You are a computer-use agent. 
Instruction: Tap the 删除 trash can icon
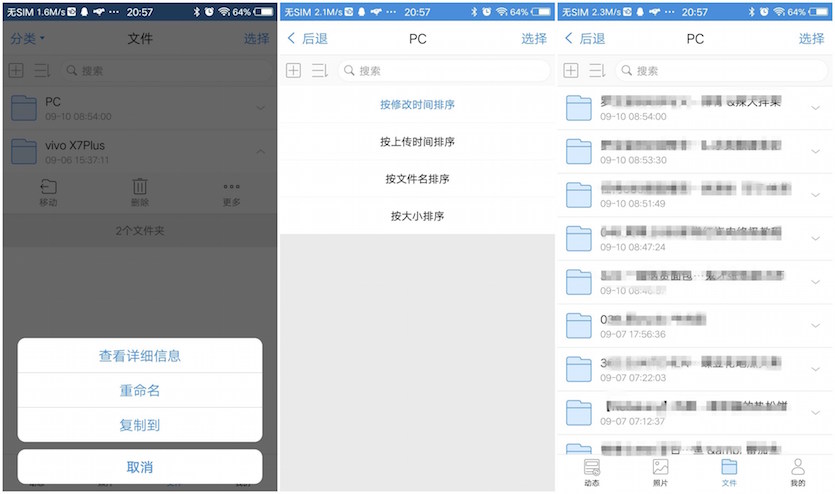[140, 188]
